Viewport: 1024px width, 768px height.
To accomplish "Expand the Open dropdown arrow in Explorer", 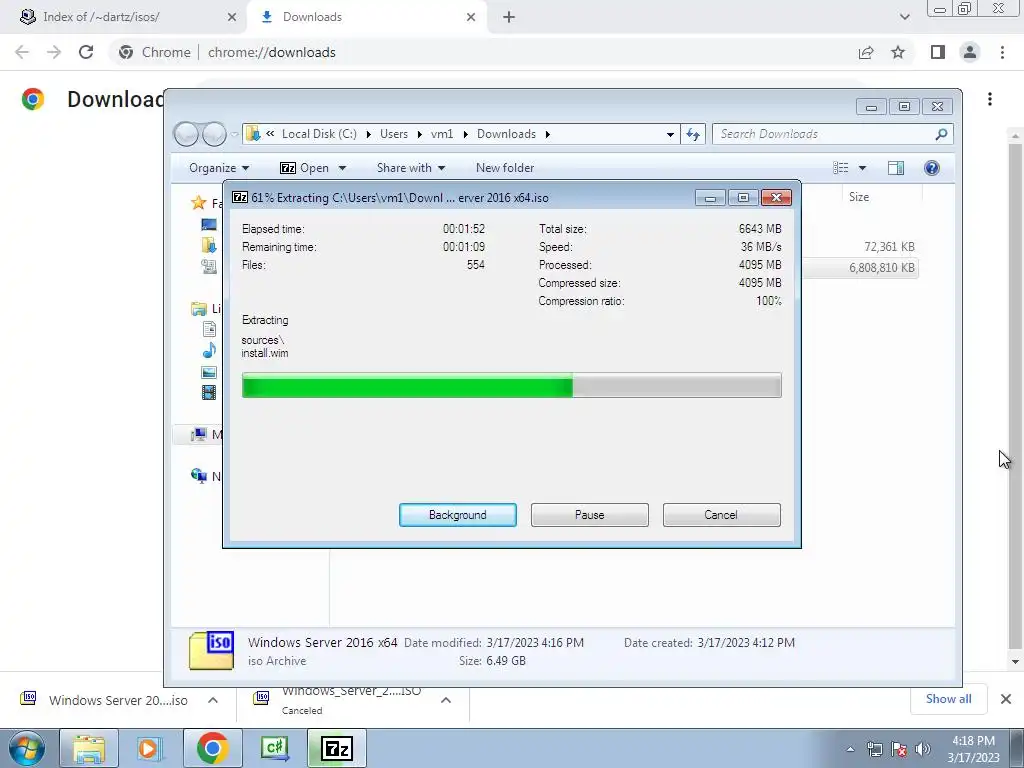I will [342, 168].
